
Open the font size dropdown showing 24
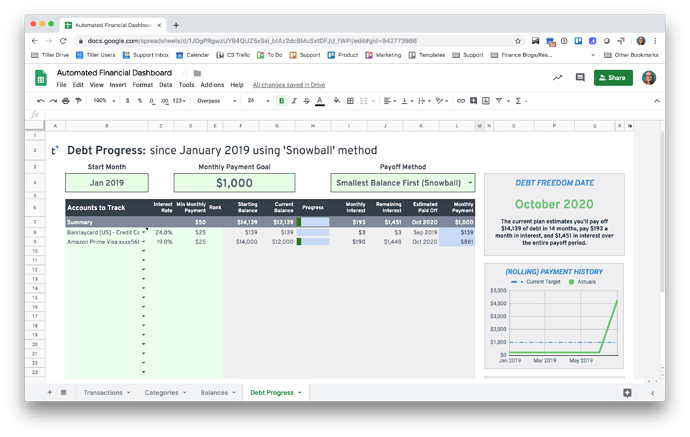258,101
